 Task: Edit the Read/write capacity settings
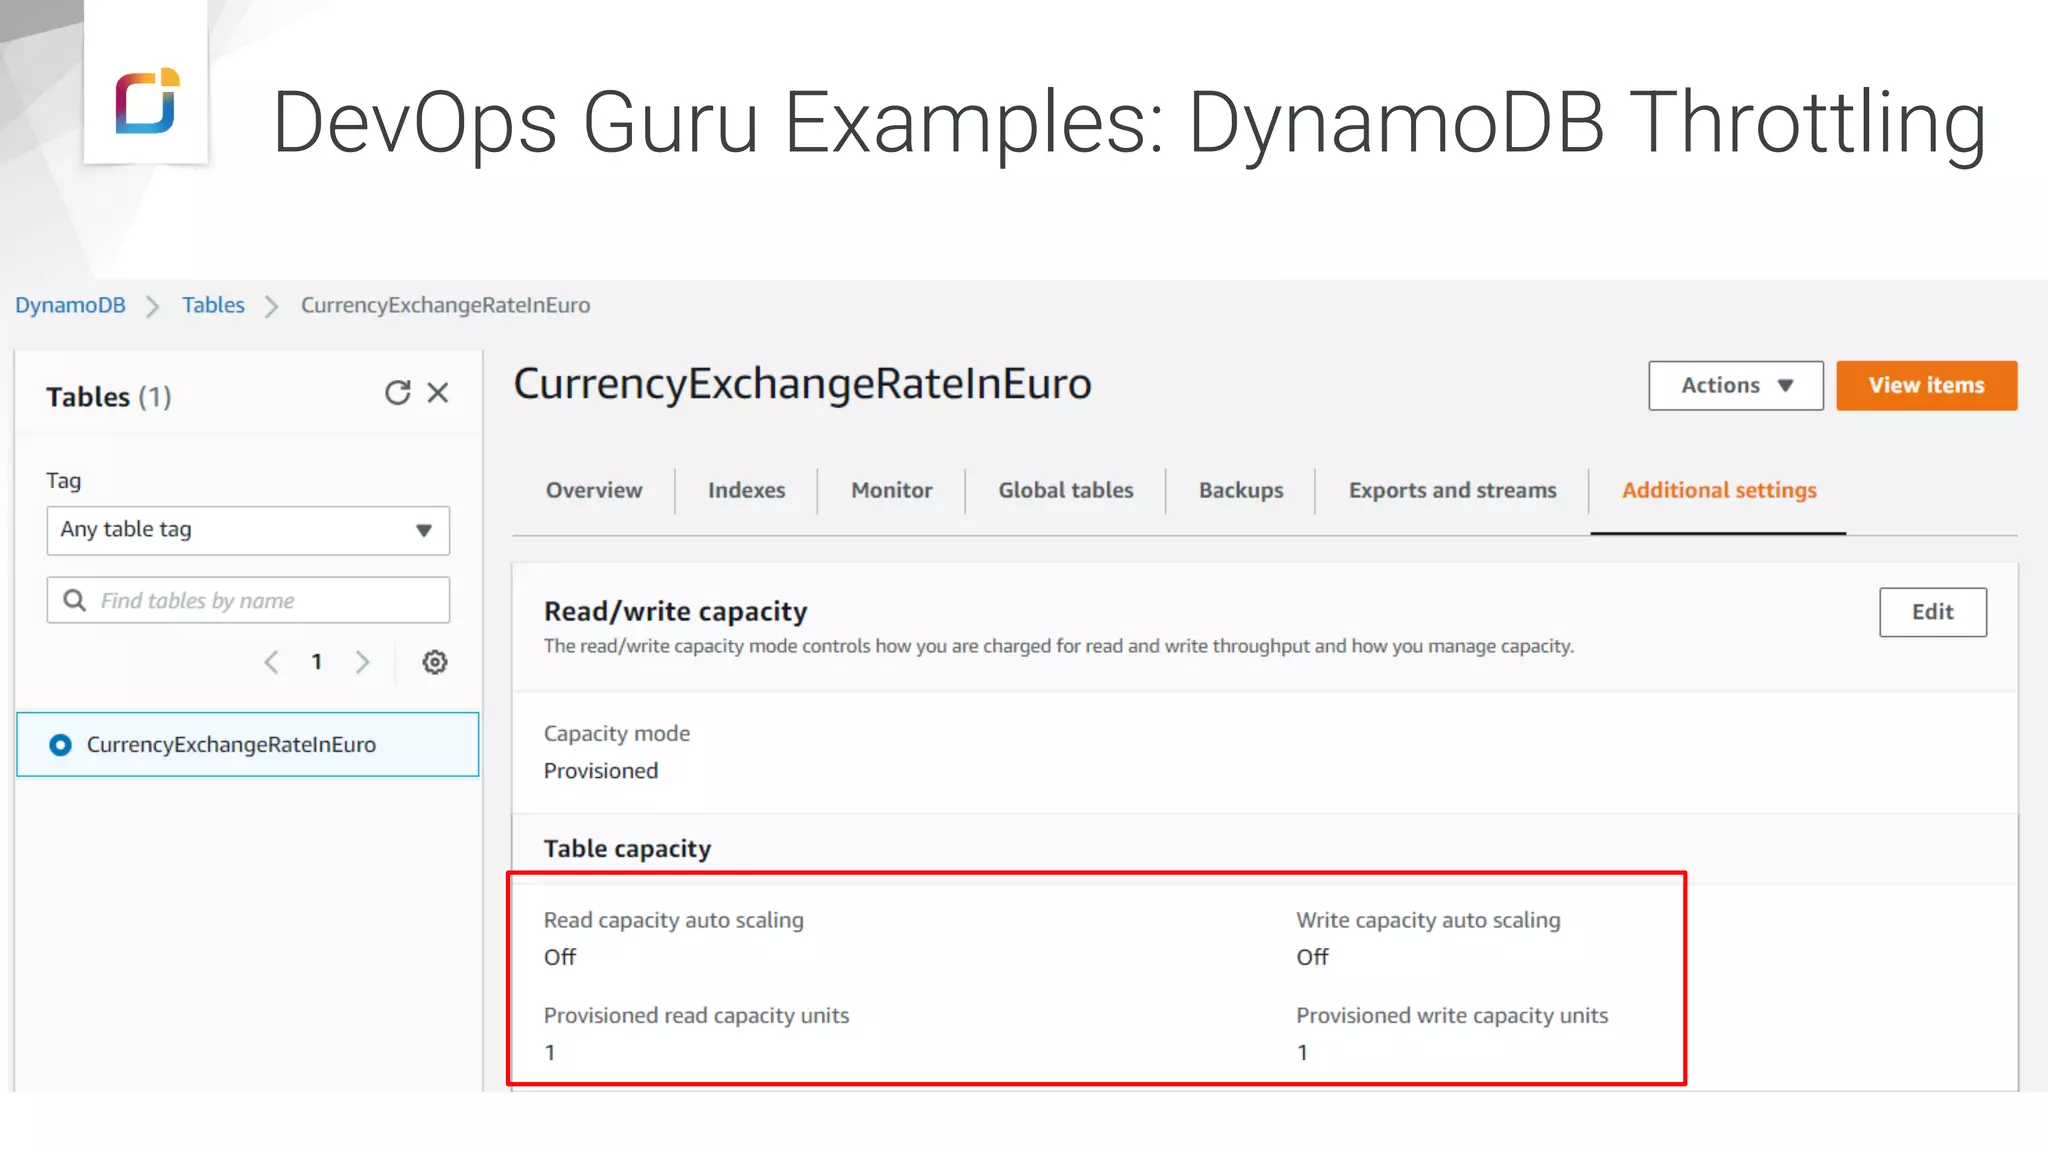coord(1933,612)
